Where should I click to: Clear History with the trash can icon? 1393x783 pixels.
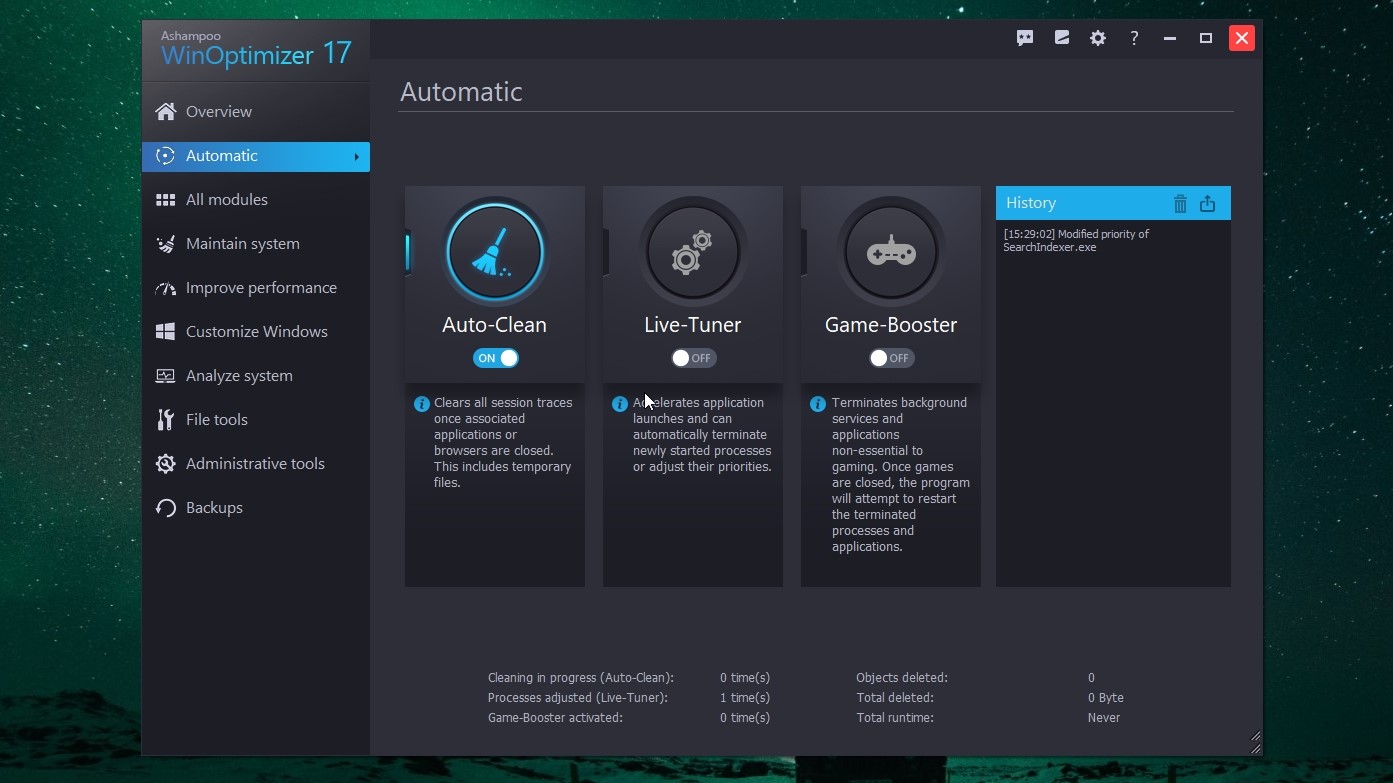[1180, 203]
